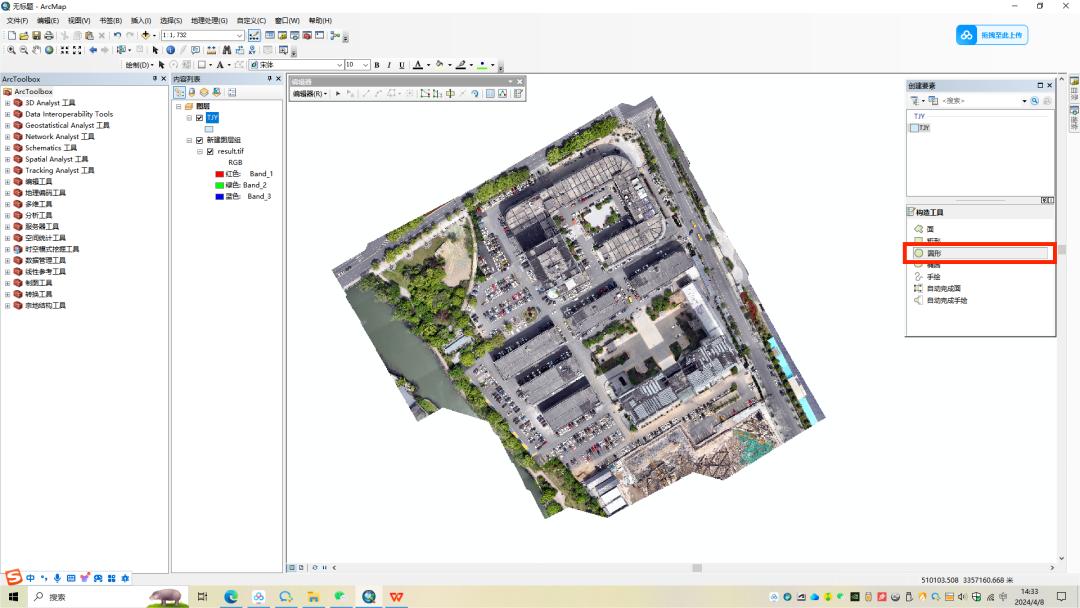The height and width of the screenshot is (608, 1080).
Task: Click the blue cloud upload button
Action: 992,35
